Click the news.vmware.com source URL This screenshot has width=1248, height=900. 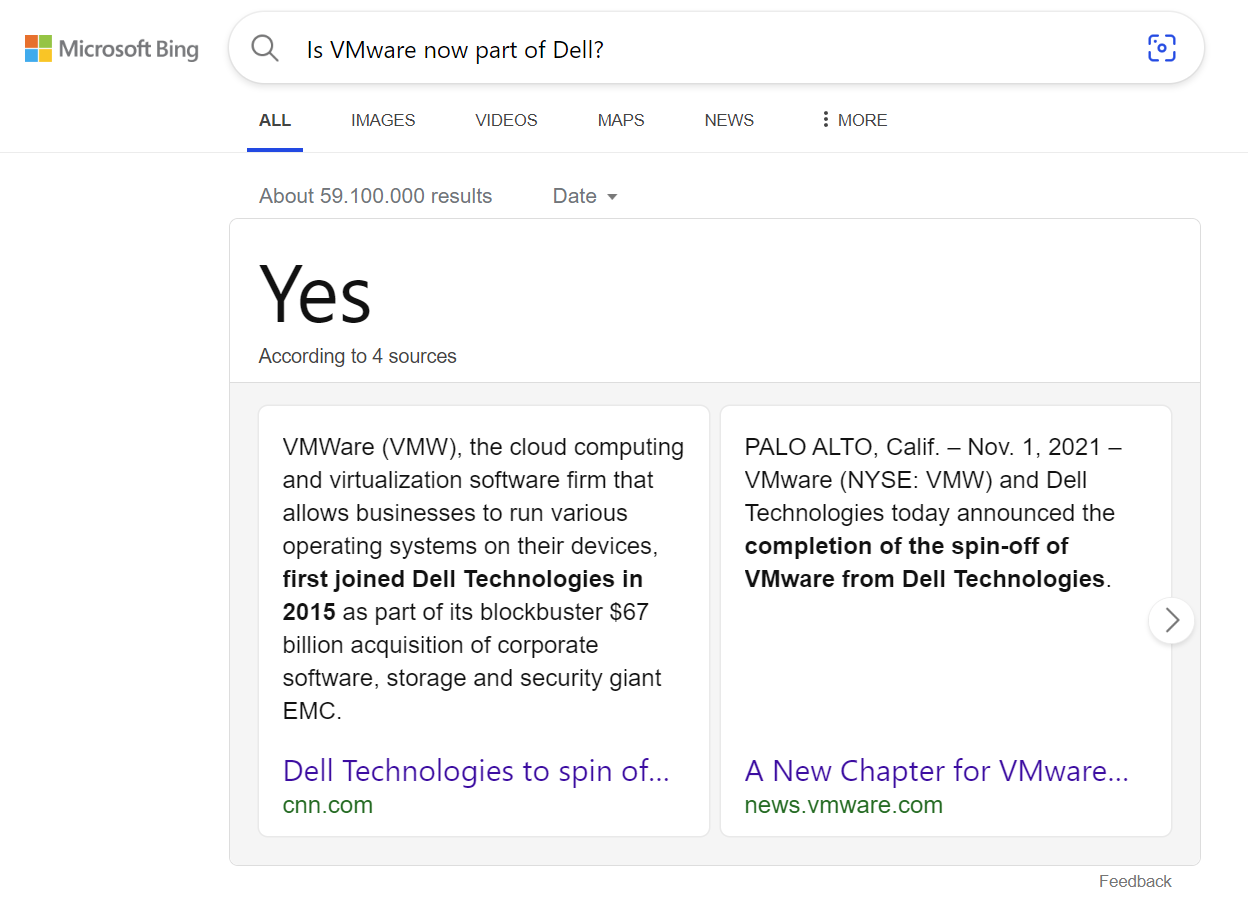click(x=843, y=805)
